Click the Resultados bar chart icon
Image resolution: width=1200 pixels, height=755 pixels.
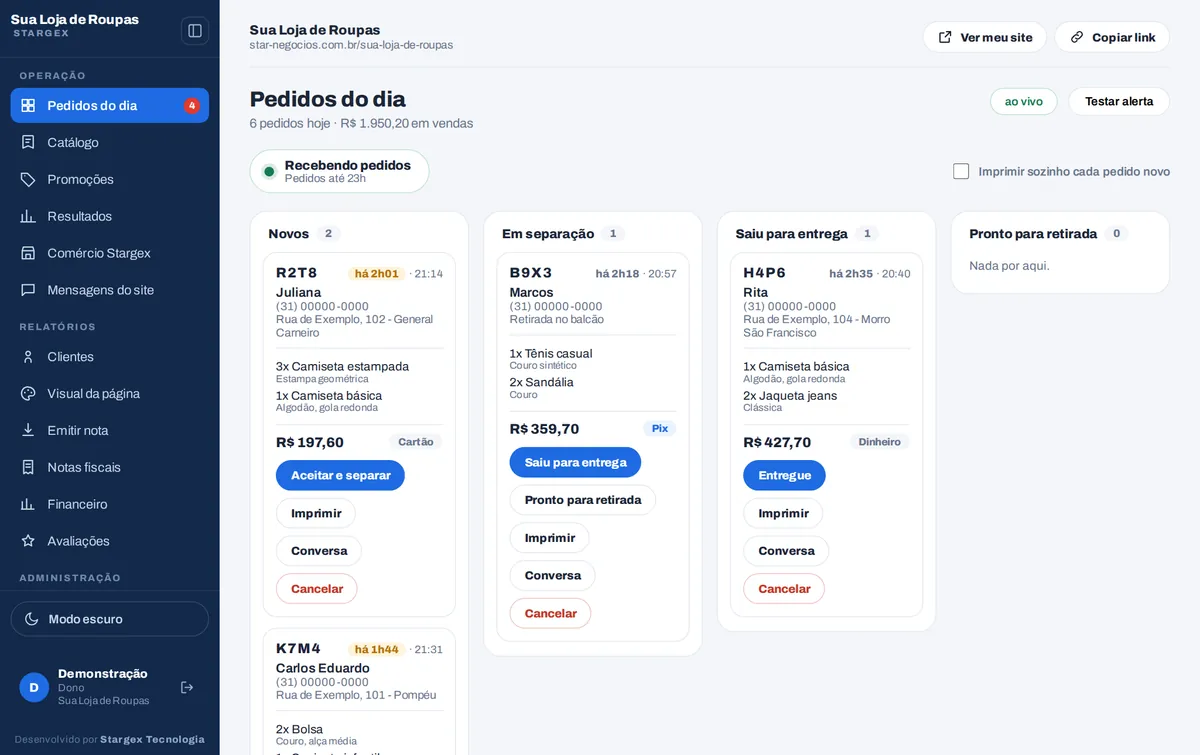pyautogui.click(x=28, y=216)
